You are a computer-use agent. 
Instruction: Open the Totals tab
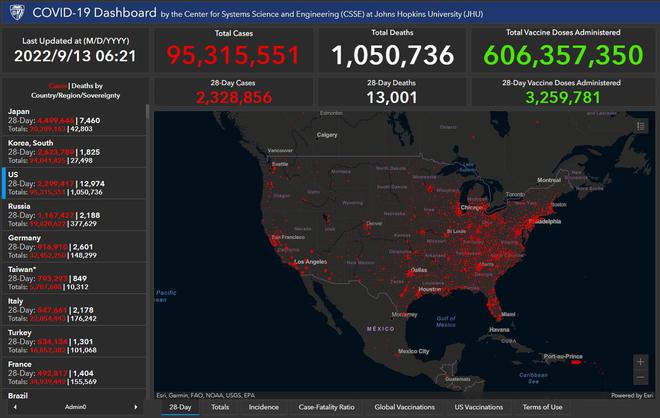coord(220,407)
